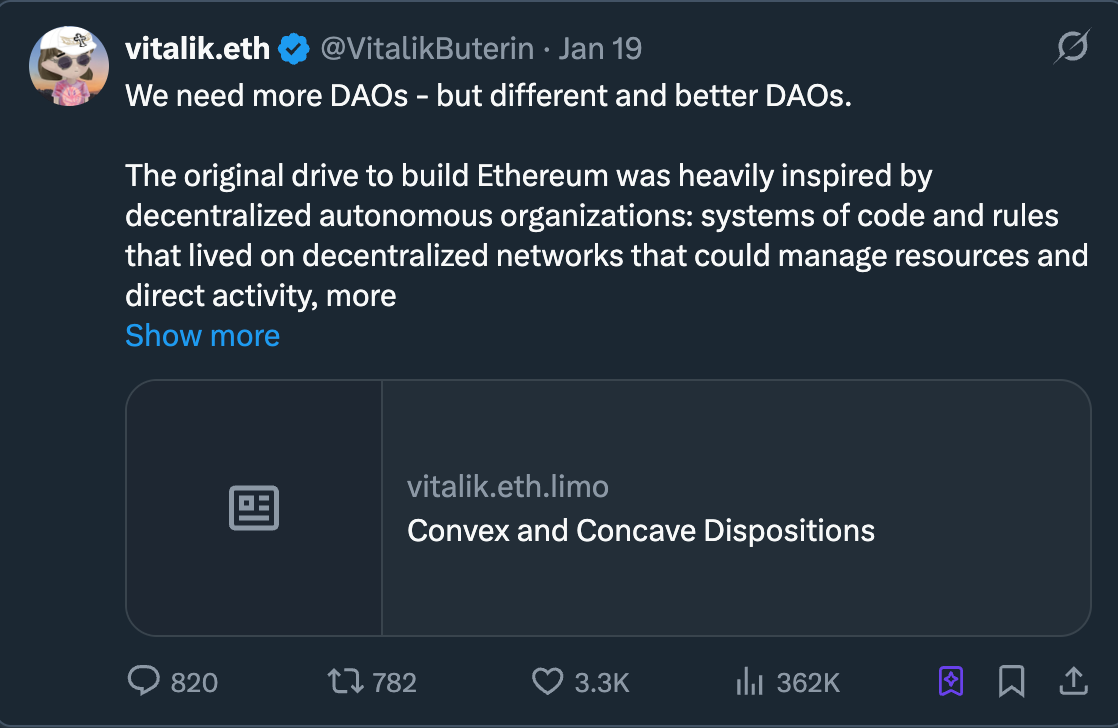The height and width of the screenshot is (728, 1118).
Task: Click the reply speech bubble icon
Action: coord(144,682)
